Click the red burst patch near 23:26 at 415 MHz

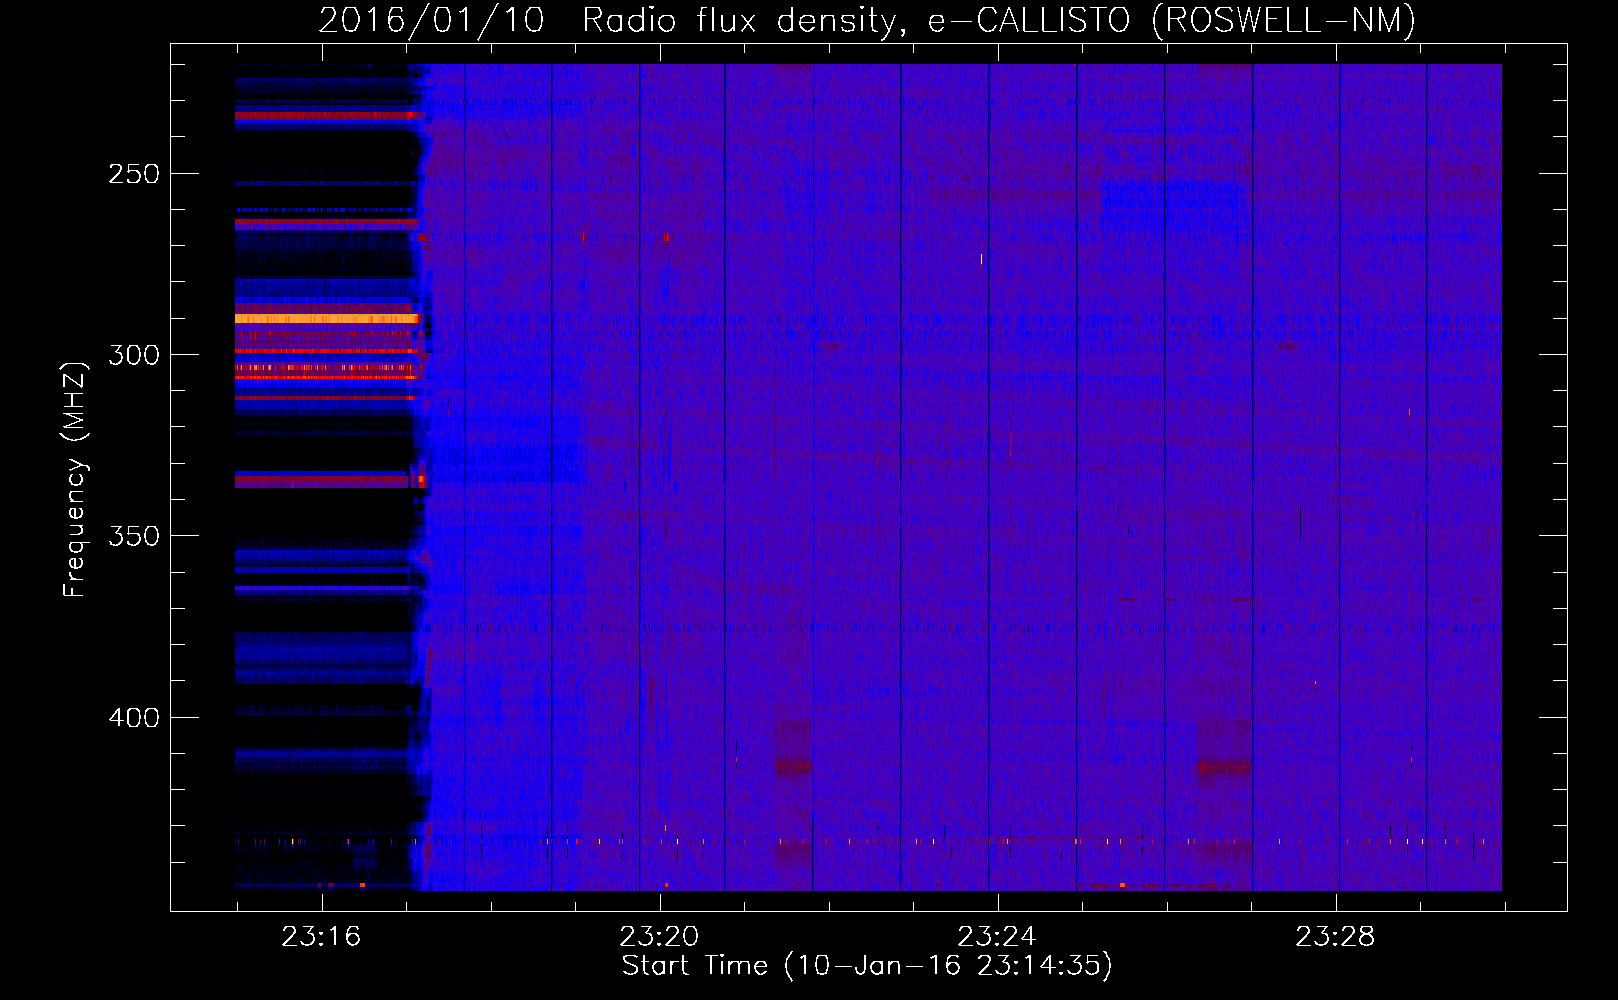pyautogui.click(x=1224, y=768)
